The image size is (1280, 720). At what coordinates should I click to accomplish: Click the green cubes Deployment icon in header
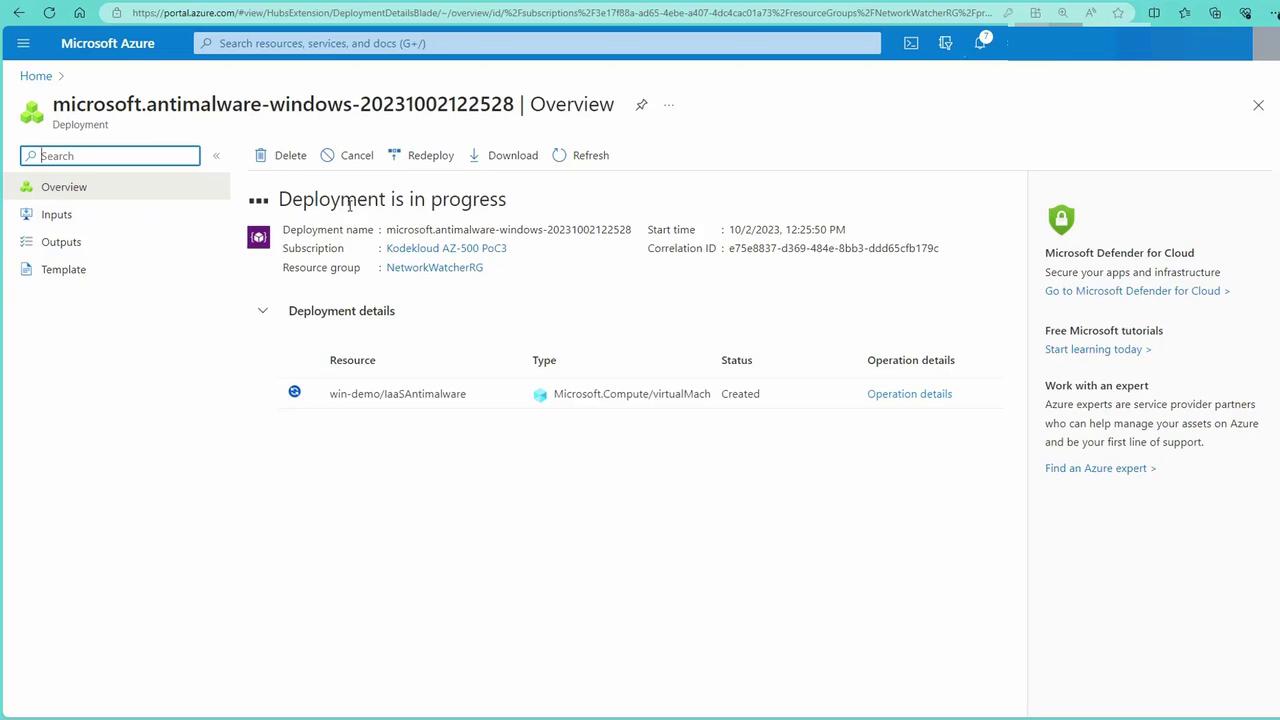[32, 112]
